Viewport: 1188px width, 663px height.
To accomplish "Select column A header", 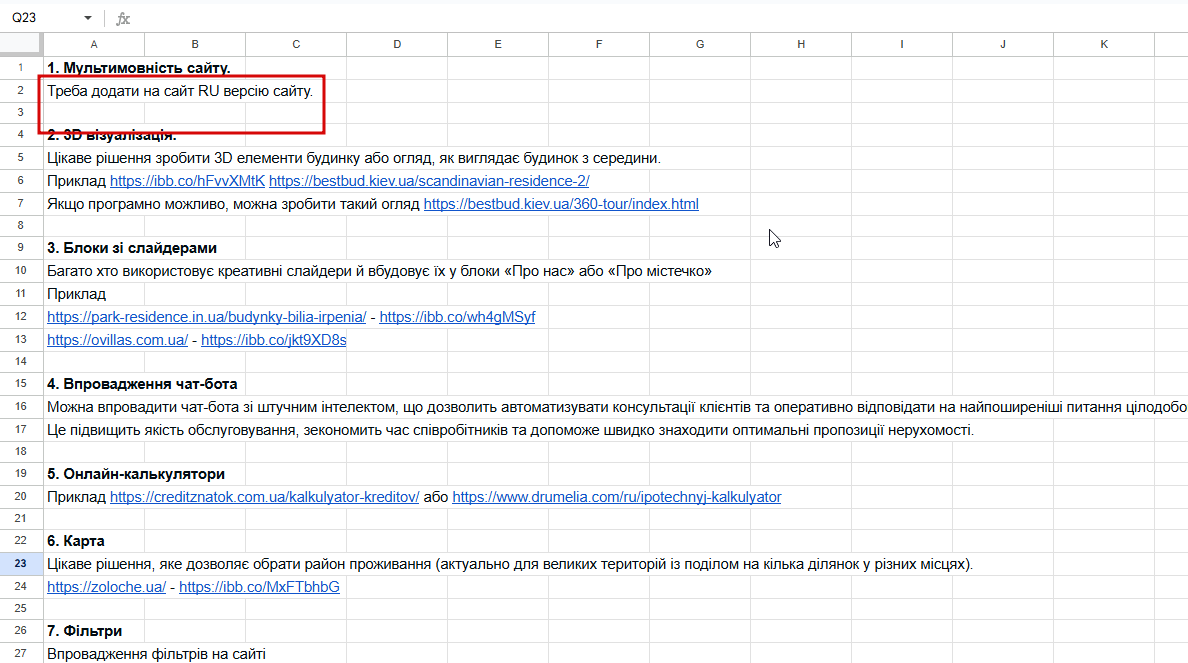I will (94, 44).
